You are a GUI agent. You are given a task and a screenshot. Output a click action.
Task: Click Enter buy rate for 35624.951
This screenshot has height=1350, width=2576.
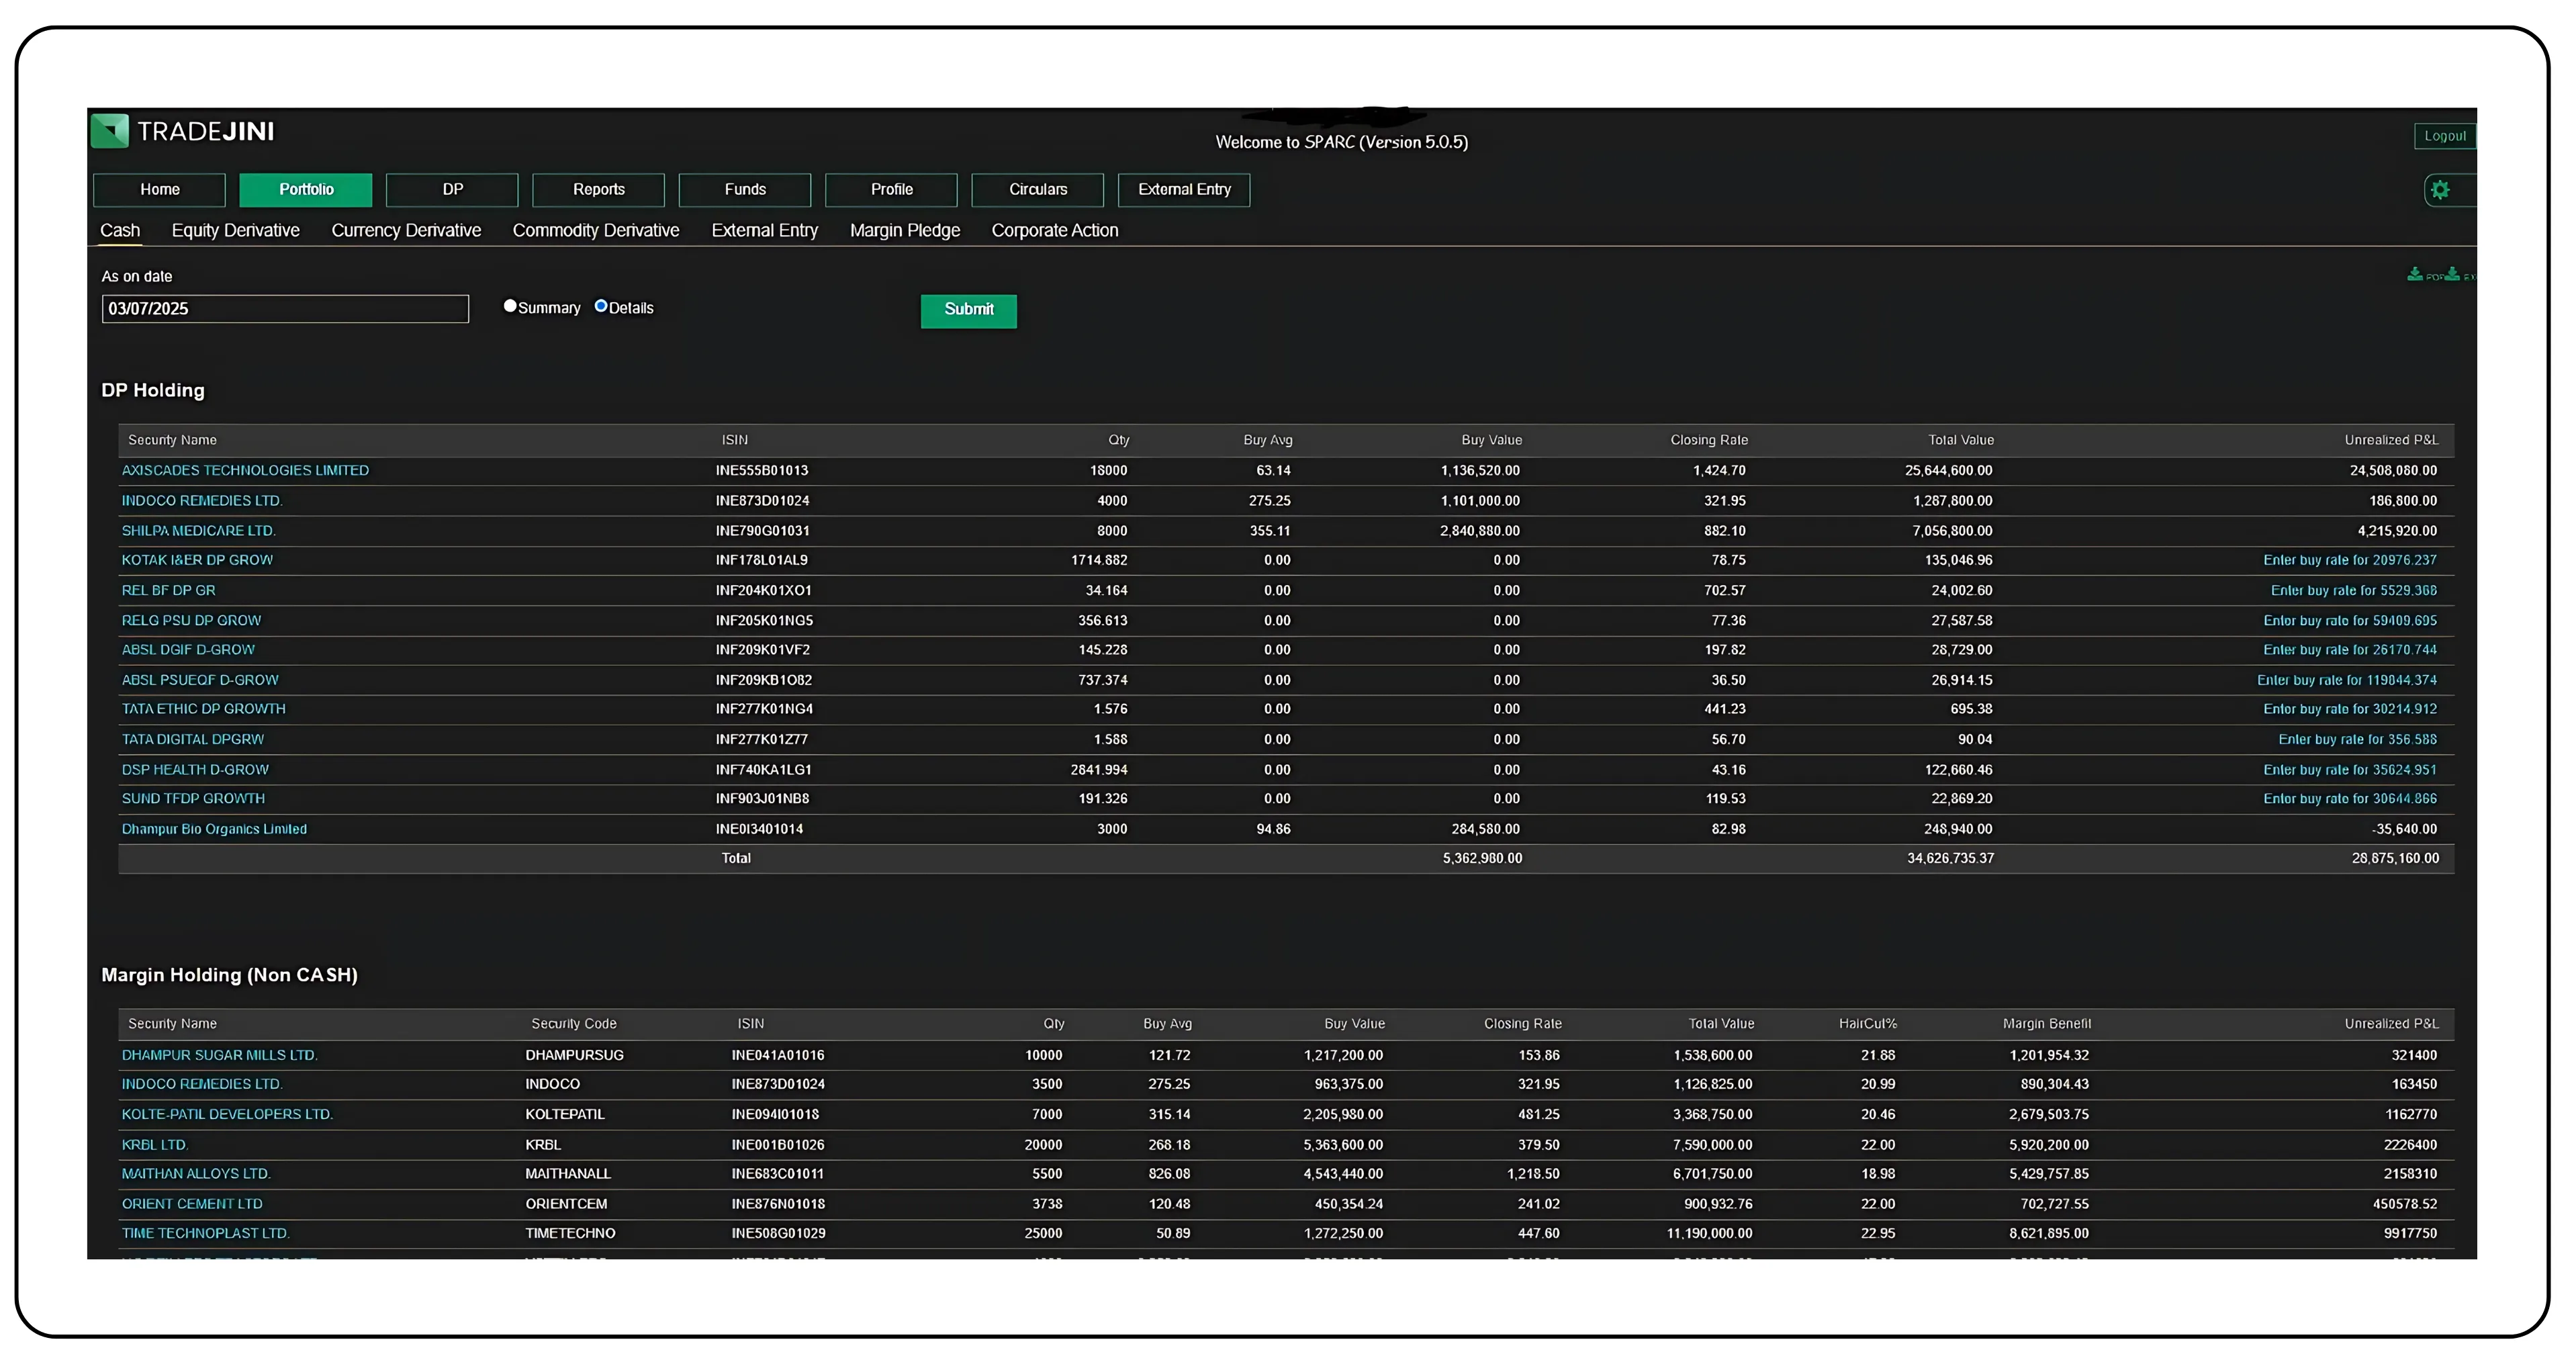tap(2350, 769)
